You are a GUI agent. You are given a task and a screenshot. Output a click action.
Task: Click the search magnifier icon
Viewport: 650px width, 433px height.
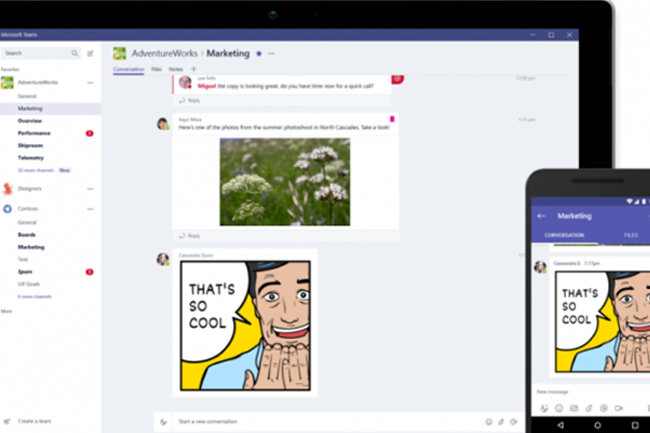point(74,53)
